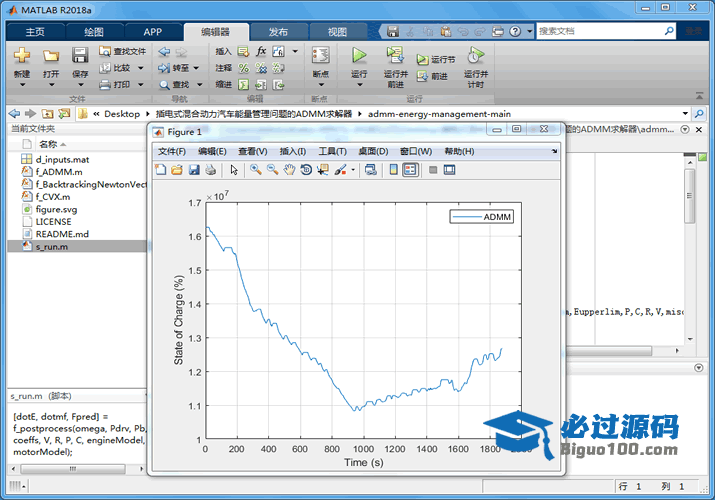
Task: Click the Go To (转至) button
Action: click(174, 68)
